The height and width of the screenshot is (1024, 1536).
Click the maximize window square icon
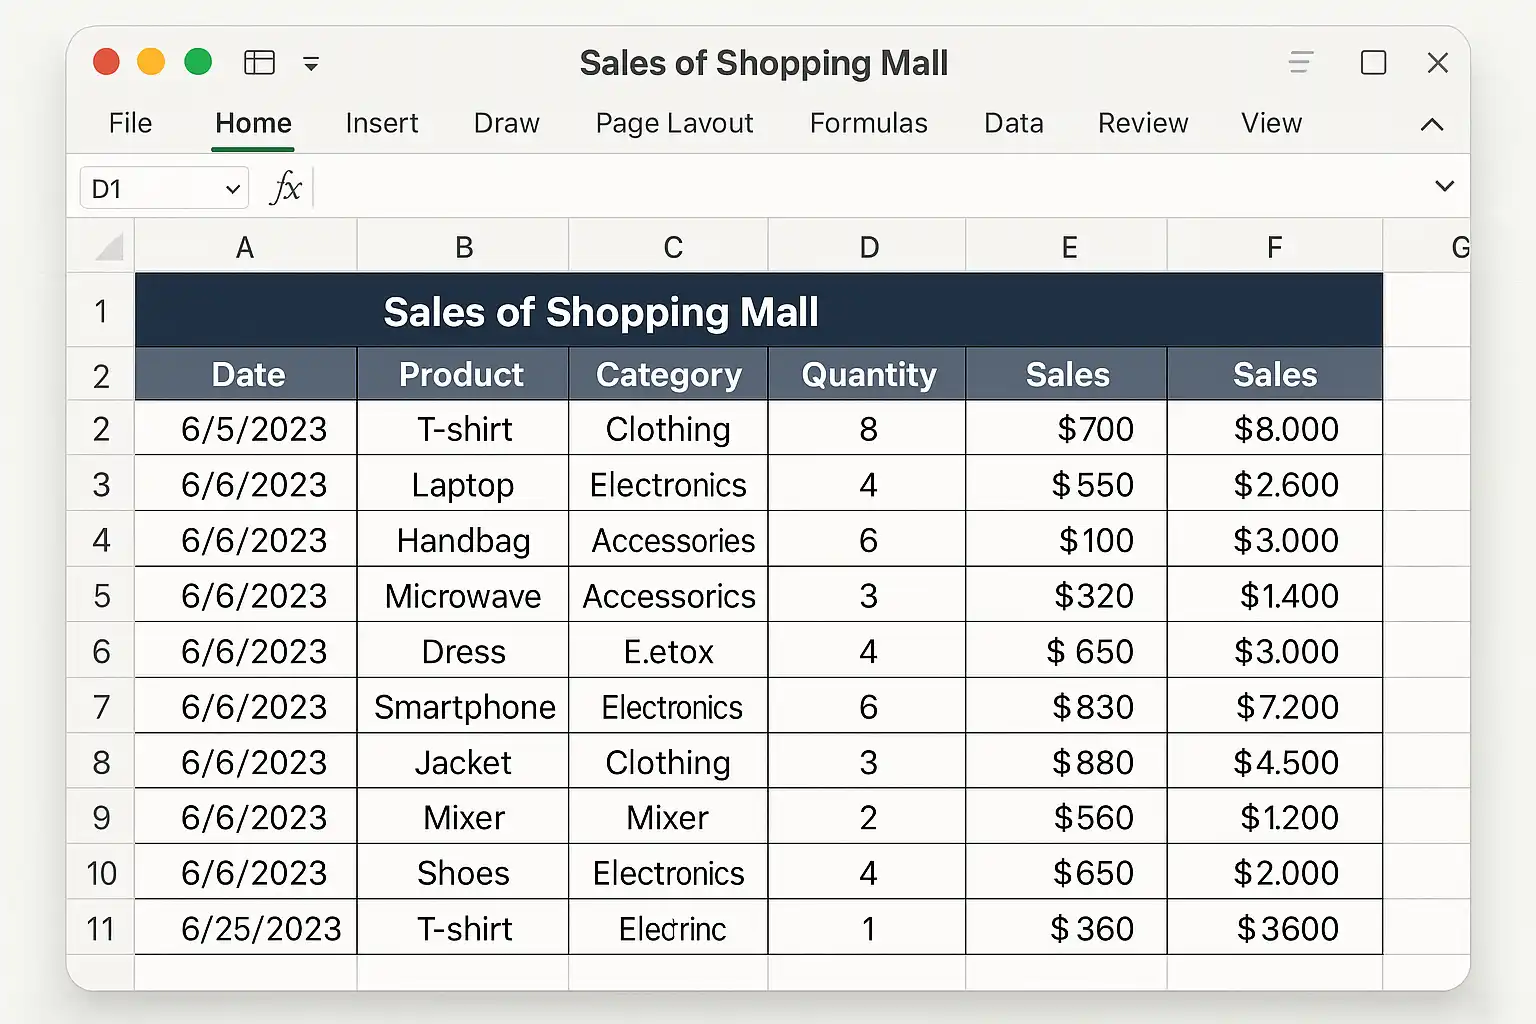pos(1373,63)
